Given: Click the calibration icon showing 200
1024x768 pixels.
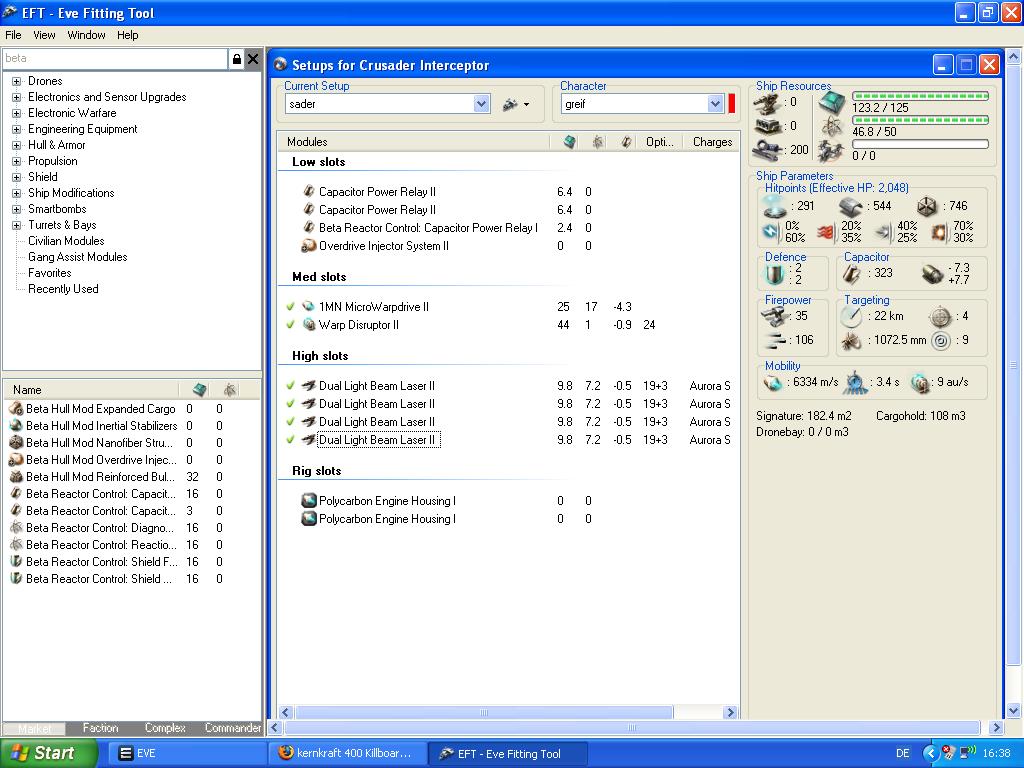Looking at the screenshot, I should [x=767, y=150].
